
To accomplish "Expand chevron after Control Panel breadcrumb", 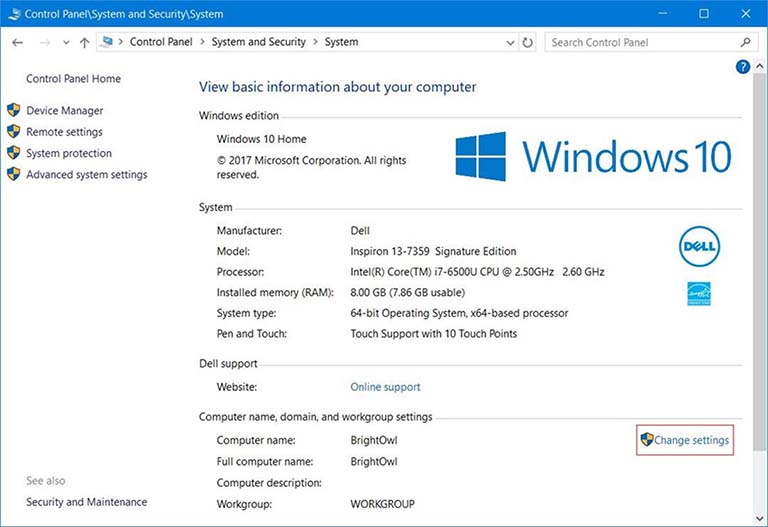I will 202,42.
